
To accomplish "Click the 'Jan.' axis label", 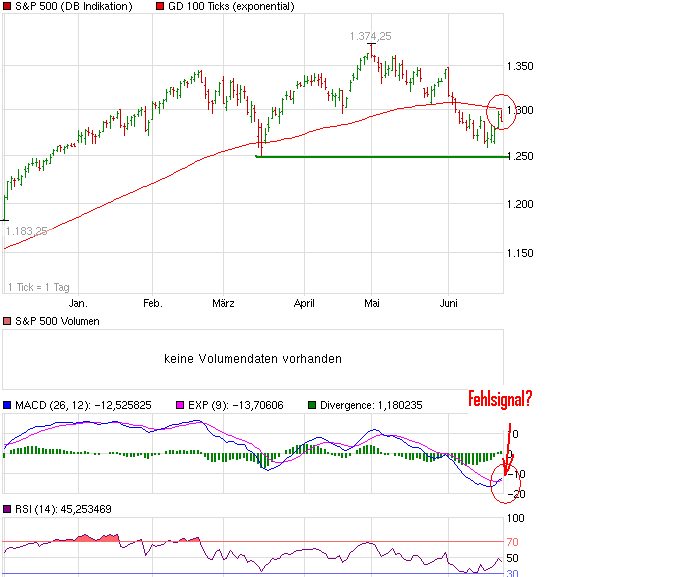I will [78, 303].
